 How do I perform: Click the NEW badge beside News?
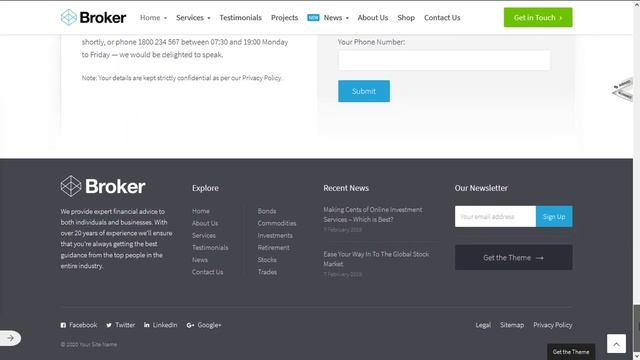(313, 18)
